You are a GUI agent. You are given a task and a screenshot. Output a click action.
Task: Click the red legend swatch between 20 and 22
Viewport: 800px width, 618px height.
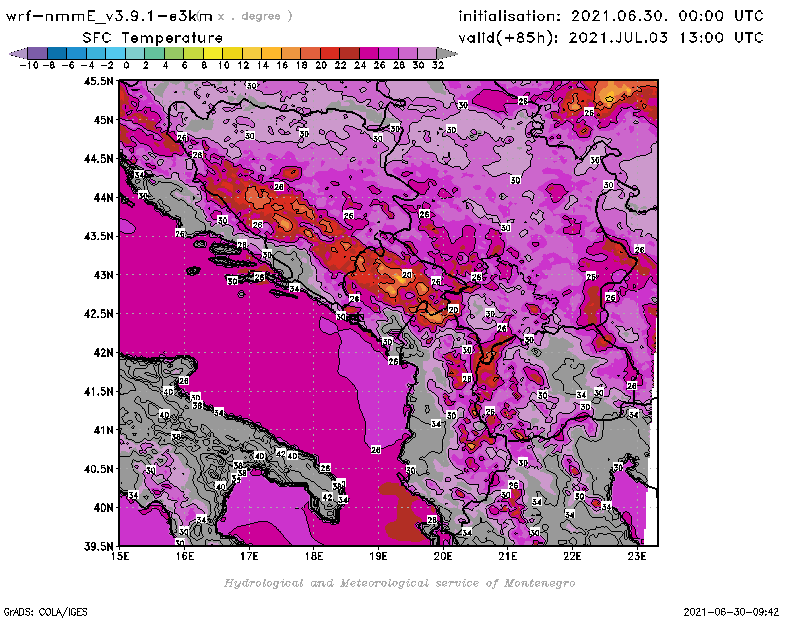click(330, 53)
